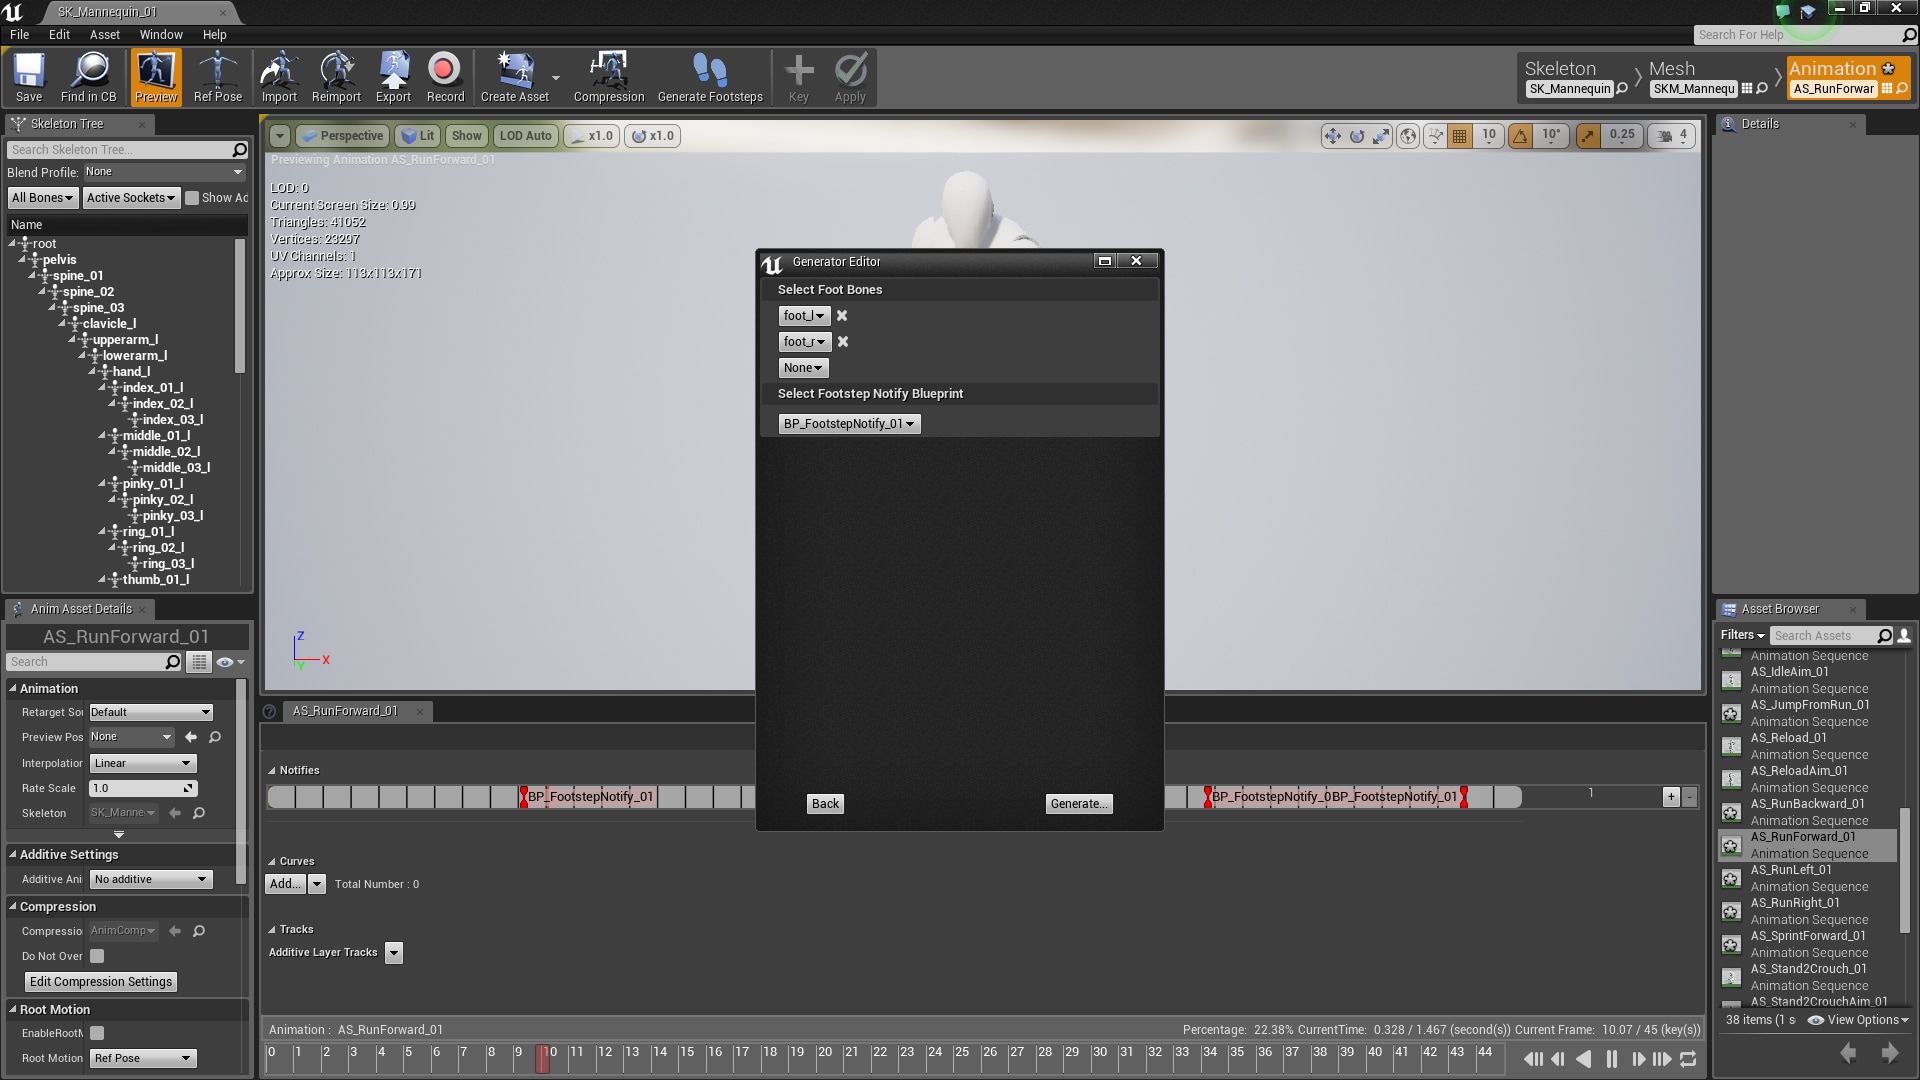Enable the EnableRootMotion checkbox
Viewport: 1920px width, 1080px height.
(x=96, y=1033)
